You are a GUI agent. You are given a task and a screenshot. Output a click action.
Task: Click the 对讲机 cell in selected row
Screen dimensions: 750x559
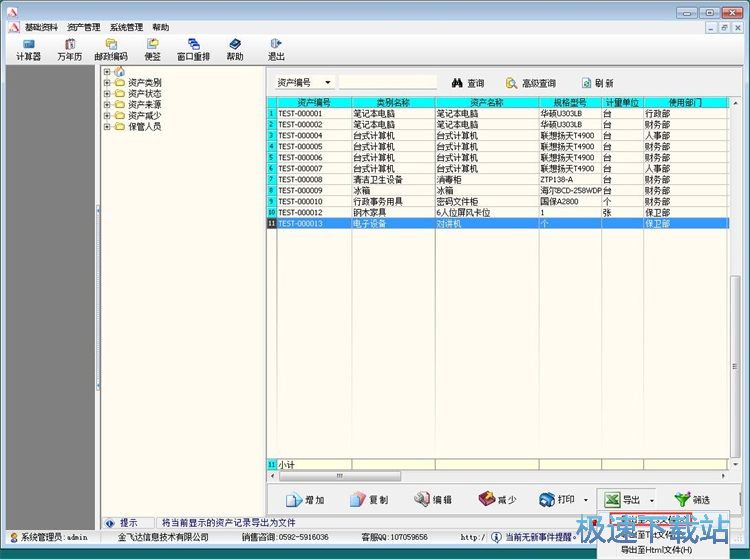[487, 223]
